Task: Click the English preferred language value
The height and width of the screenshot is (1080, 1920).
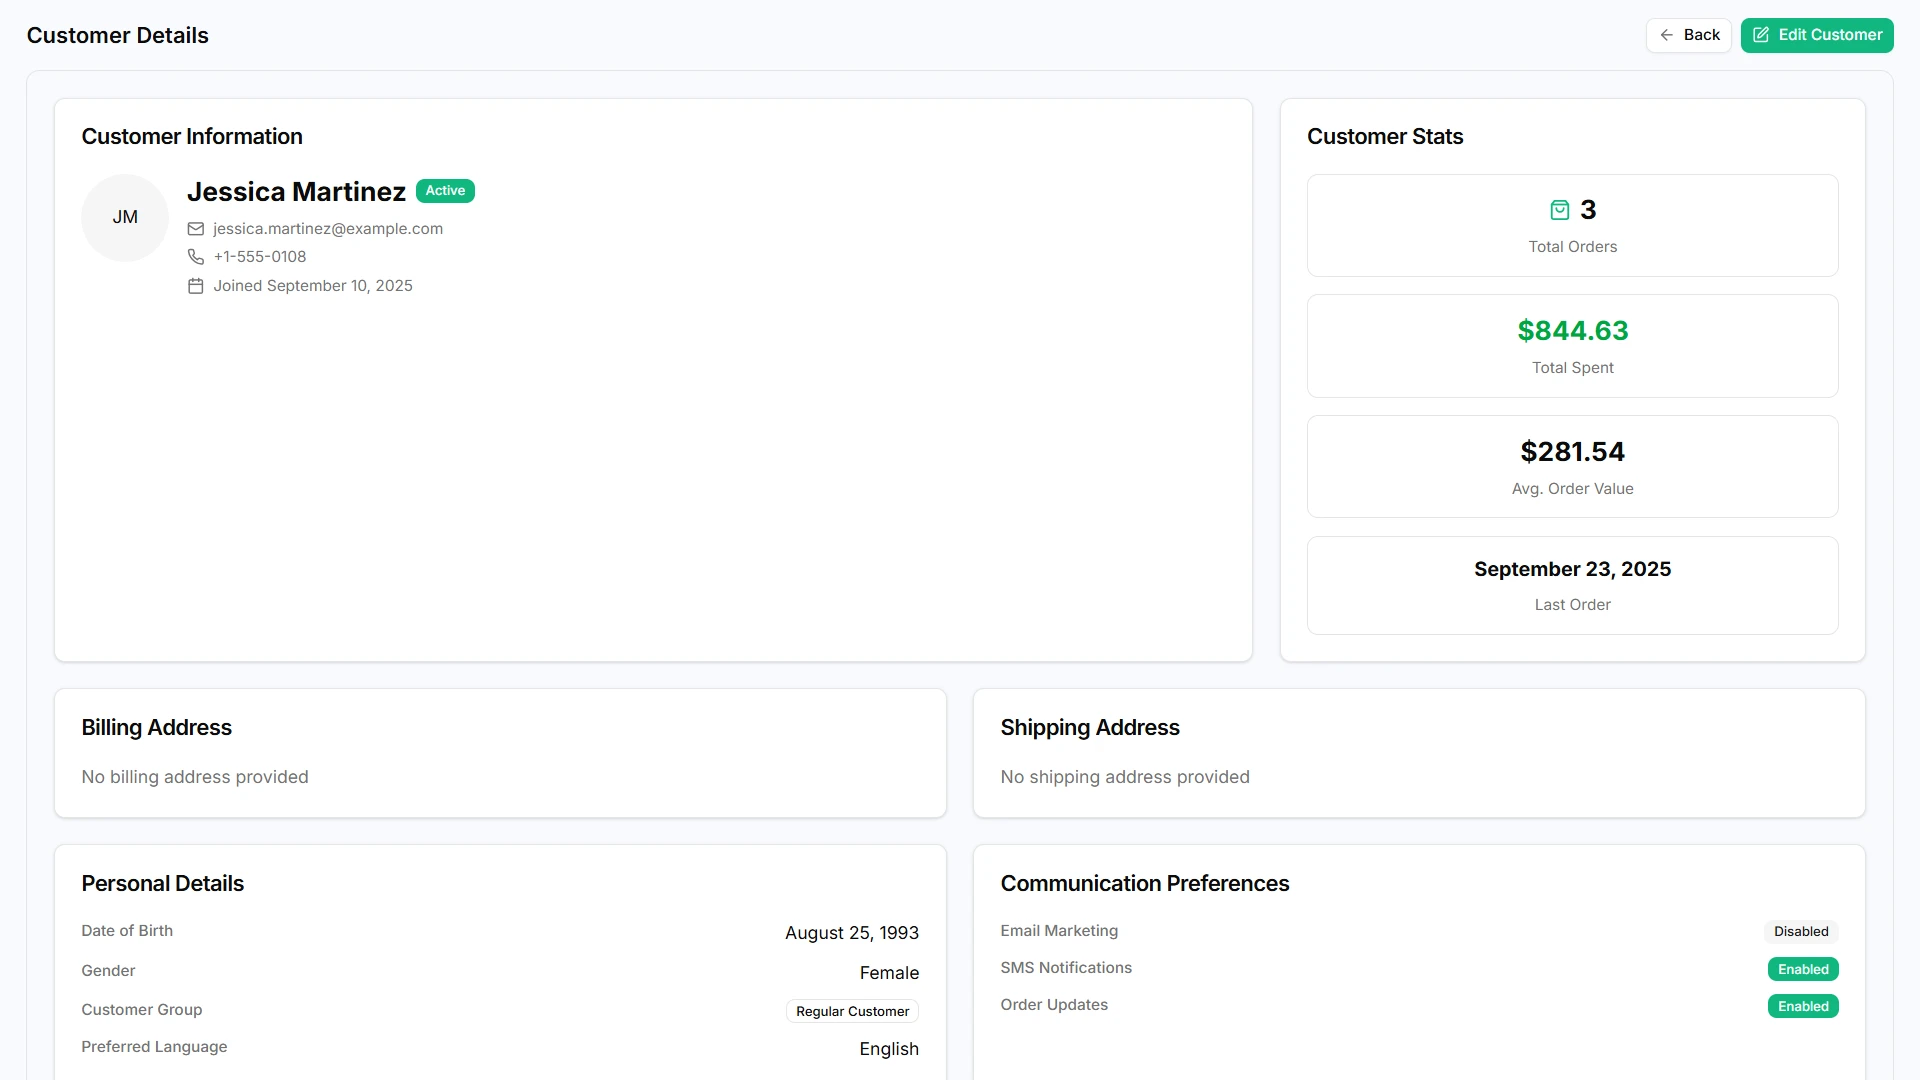Action: tap(889, 1049)
